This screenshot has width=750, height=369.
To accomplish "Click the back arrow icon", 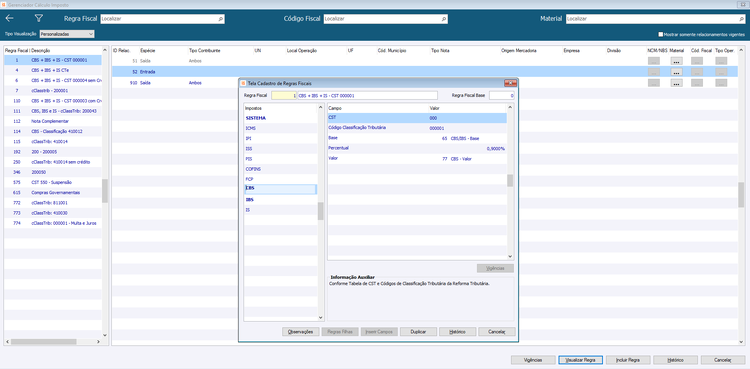I will (x=9, y=18).
